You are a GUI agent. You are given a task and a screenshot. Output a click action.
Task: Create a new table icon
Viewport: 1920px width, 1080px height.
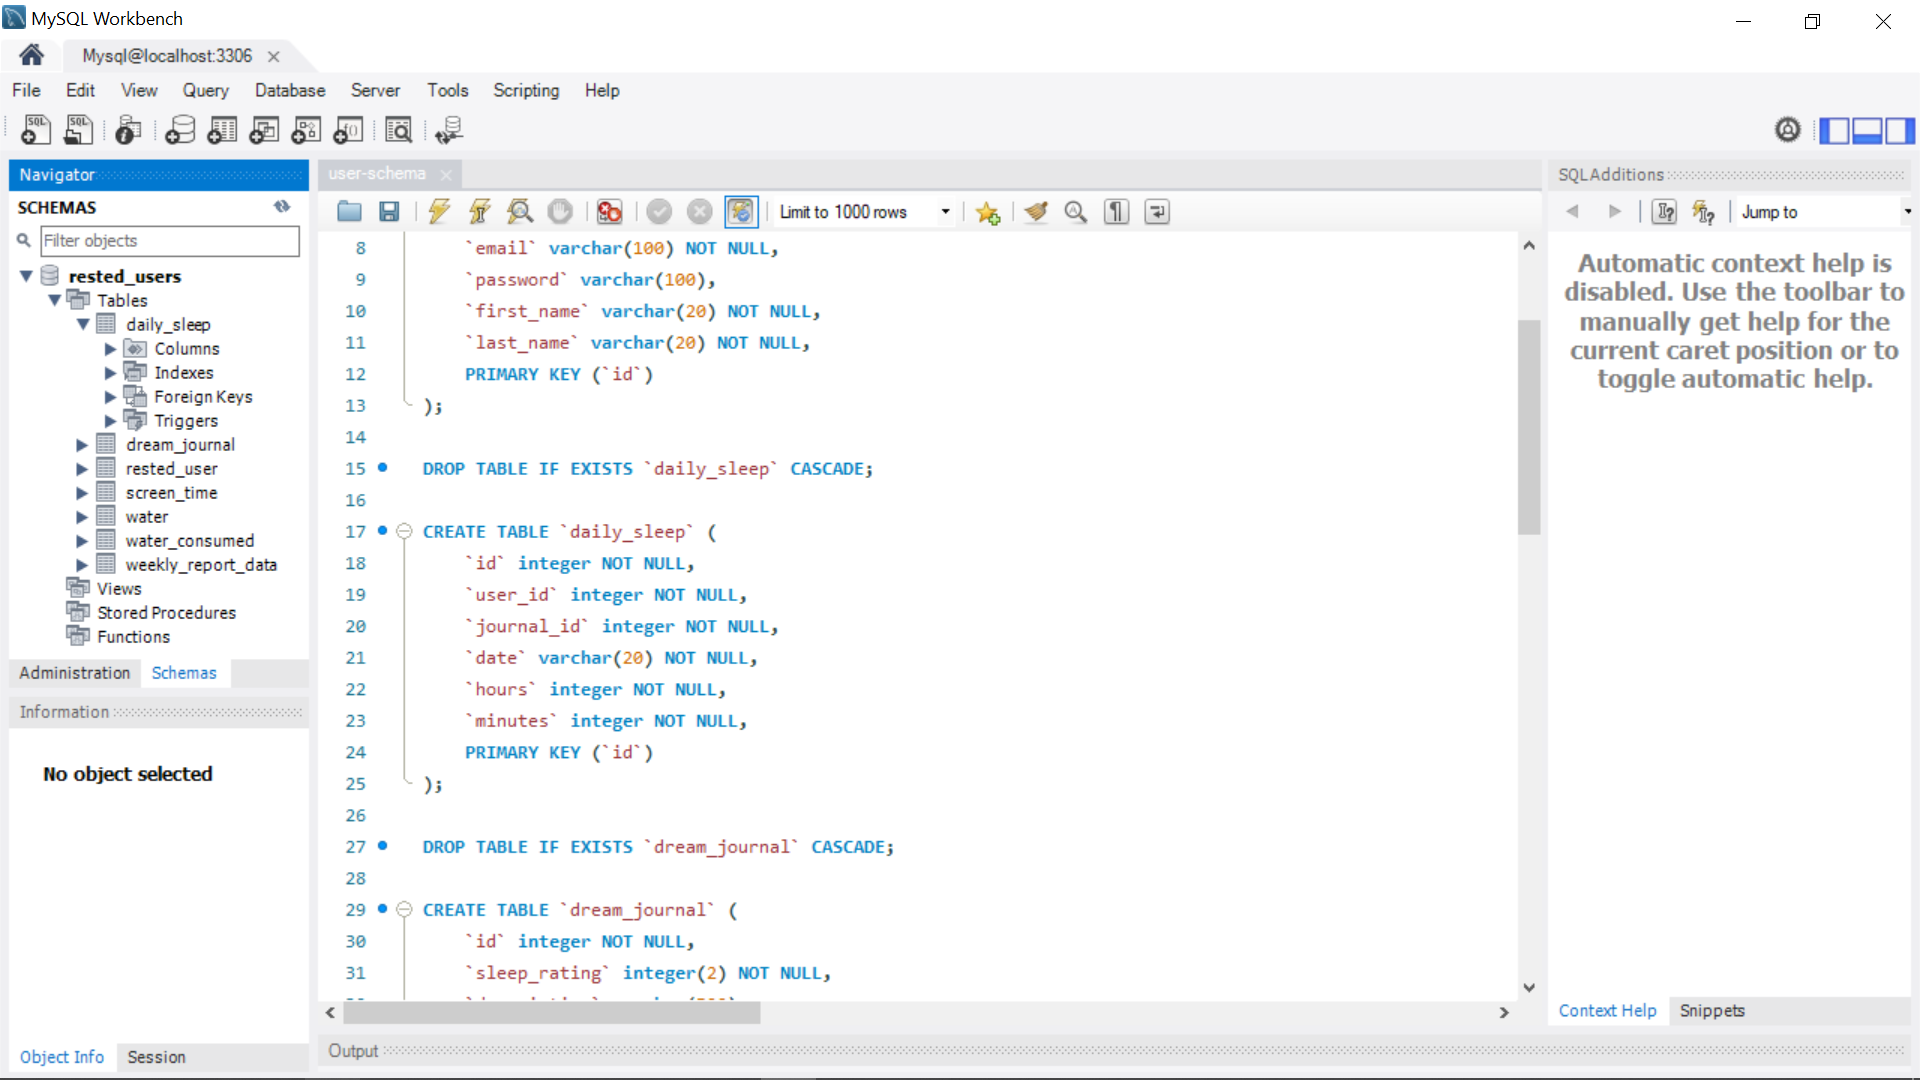coord(222,130)
